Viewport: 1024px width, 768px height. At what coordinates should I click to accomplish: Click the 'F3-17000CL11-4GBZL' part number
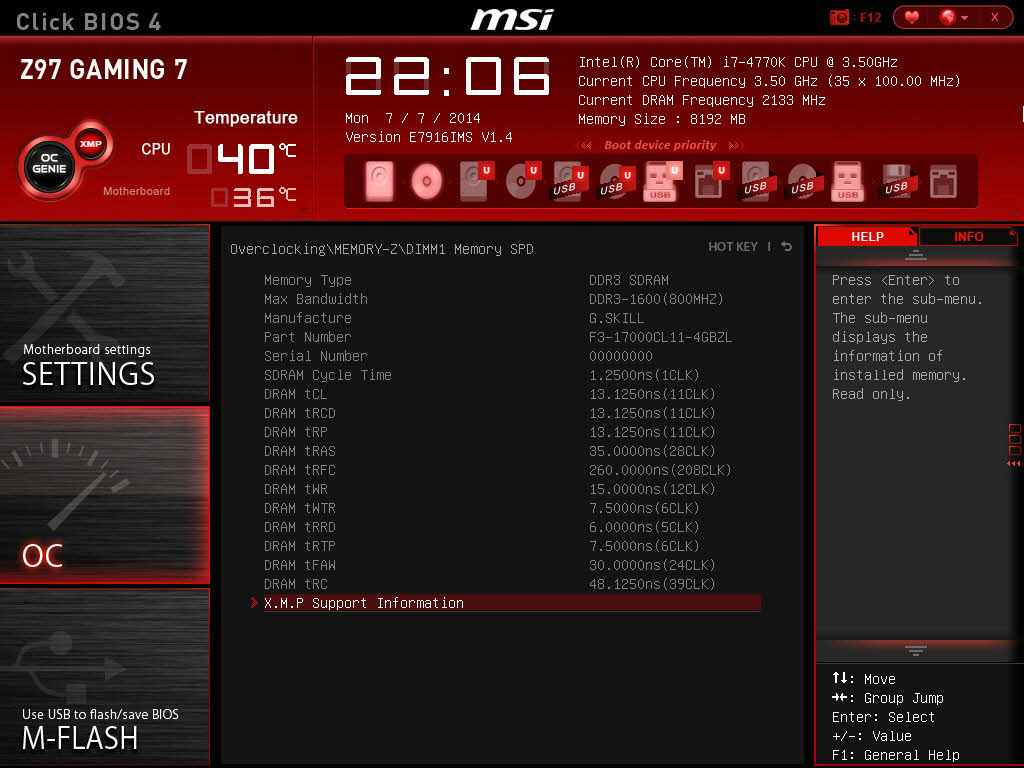point(660,337)
